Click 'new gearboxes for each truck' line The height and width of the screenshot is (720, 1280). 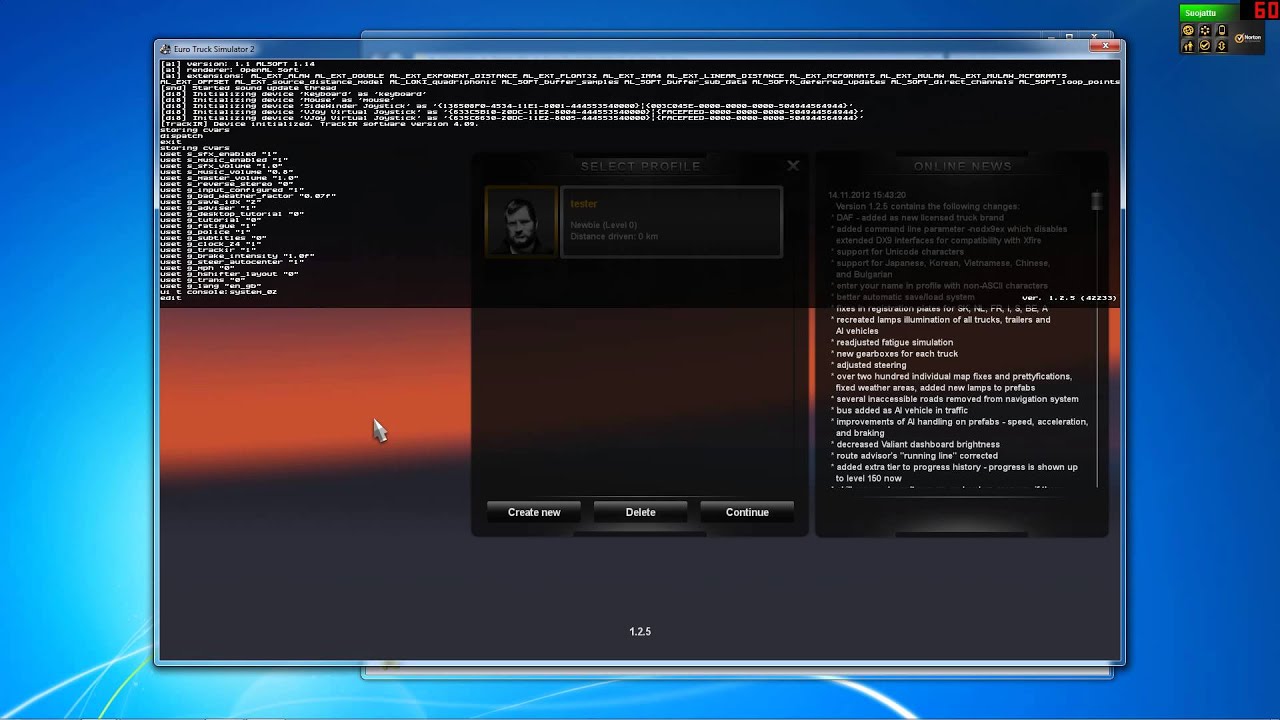pyautogui.click(x=894, y=354)
